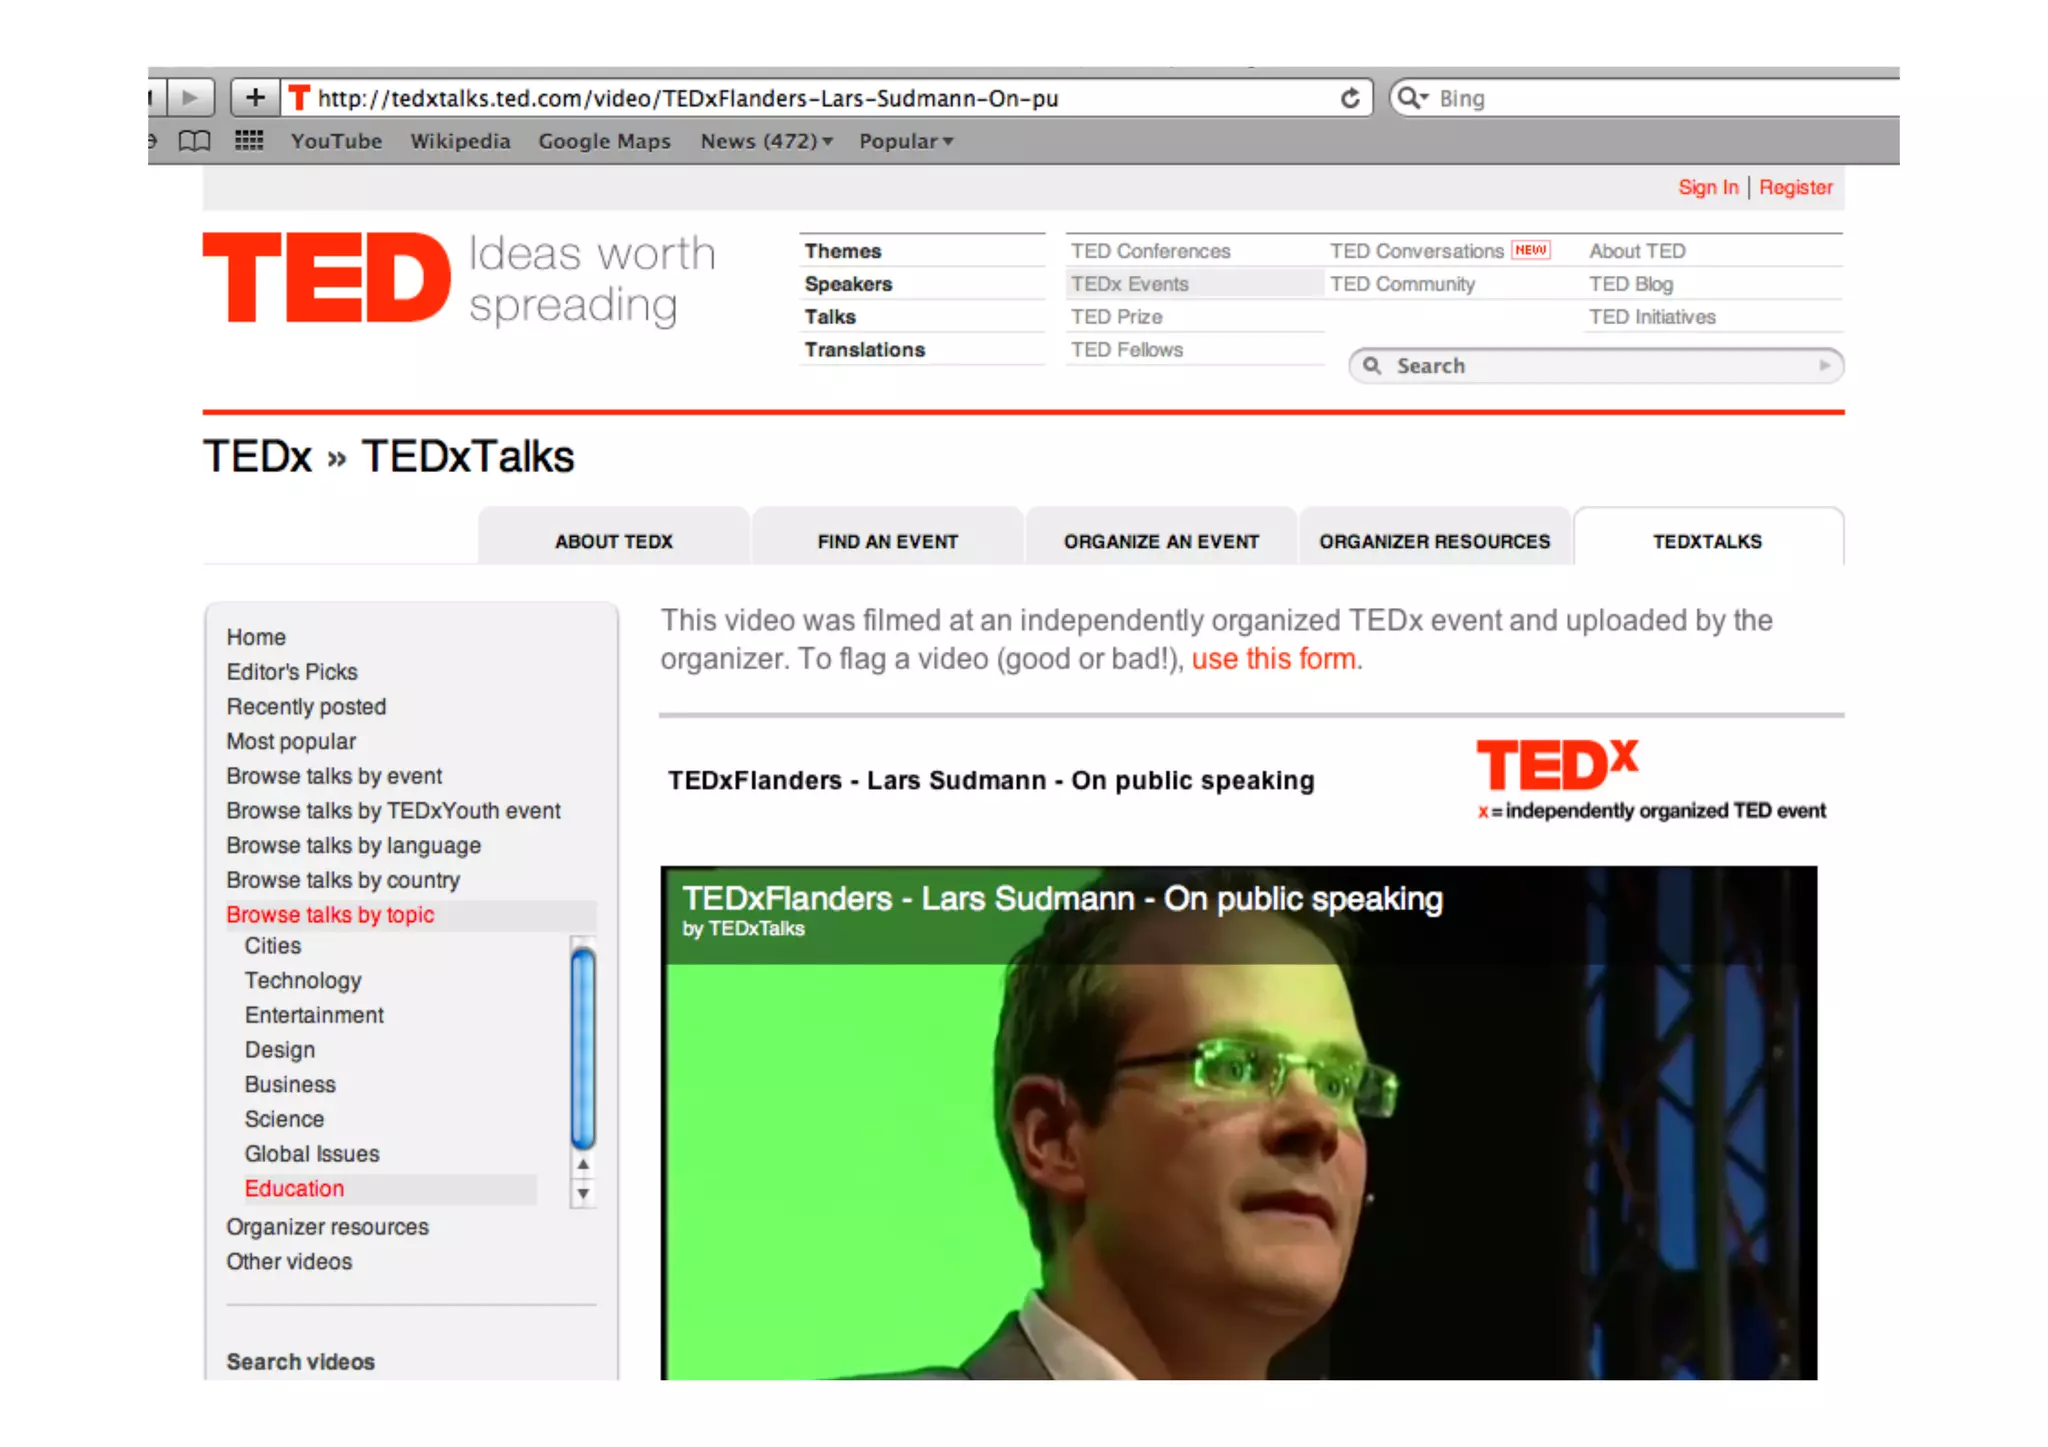2048x1447 pixels.
Task: Click the browser forward arrow button
Action: (x=190, y=98)
